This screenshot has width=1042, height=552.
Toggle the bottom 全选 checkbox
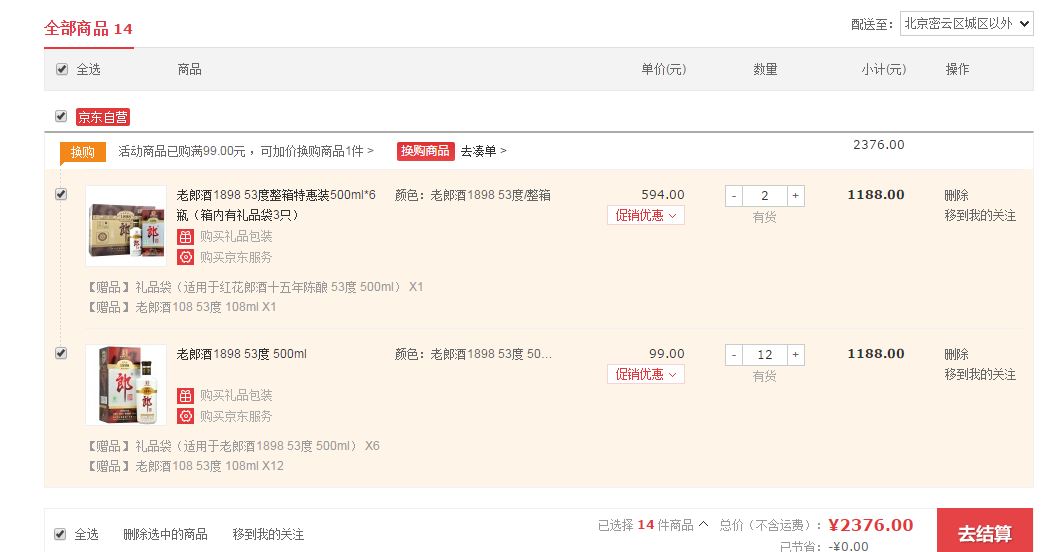coord(60,534)
